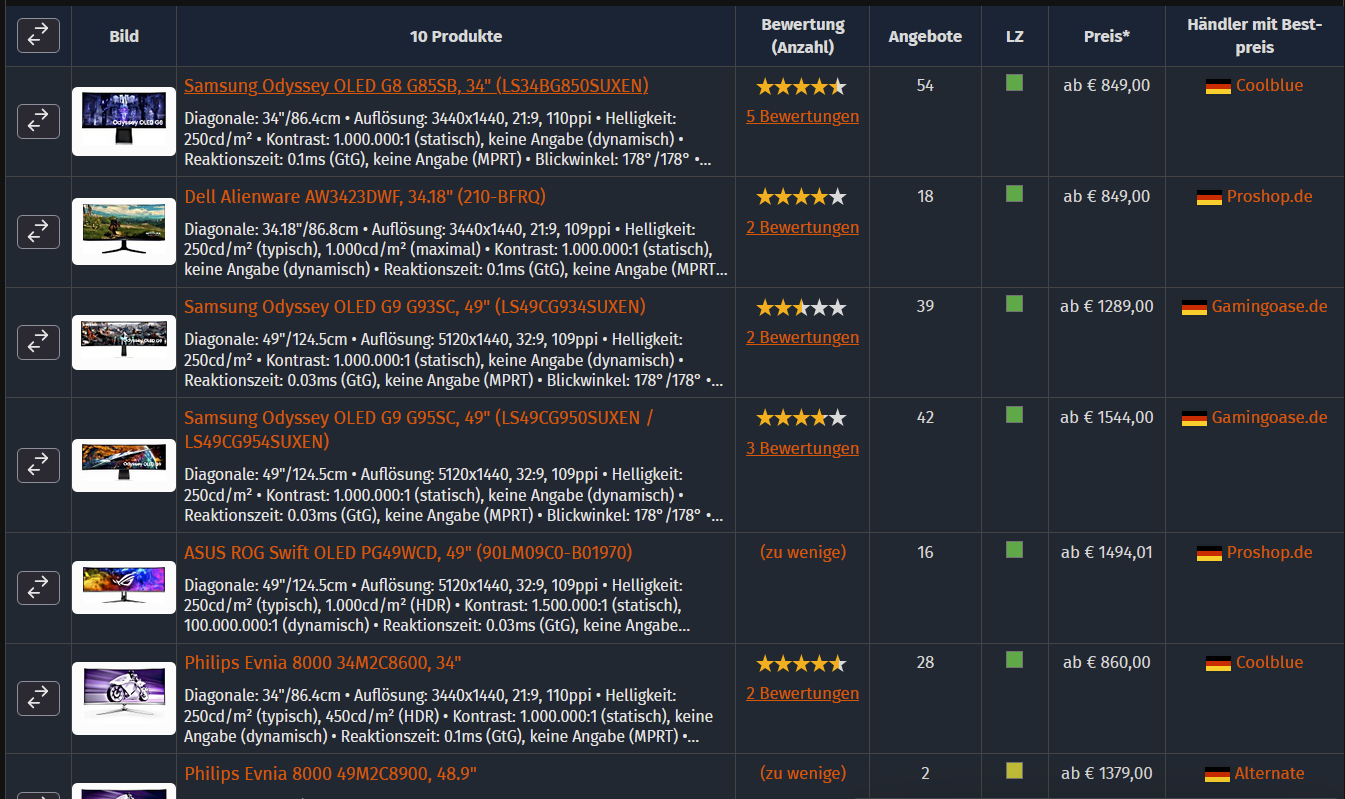The height and width of the screenshot is (799, 1345).
Task: Click compare icon for Samsung Odyssey OLED G9 G95SC
Action: [38, 465]
